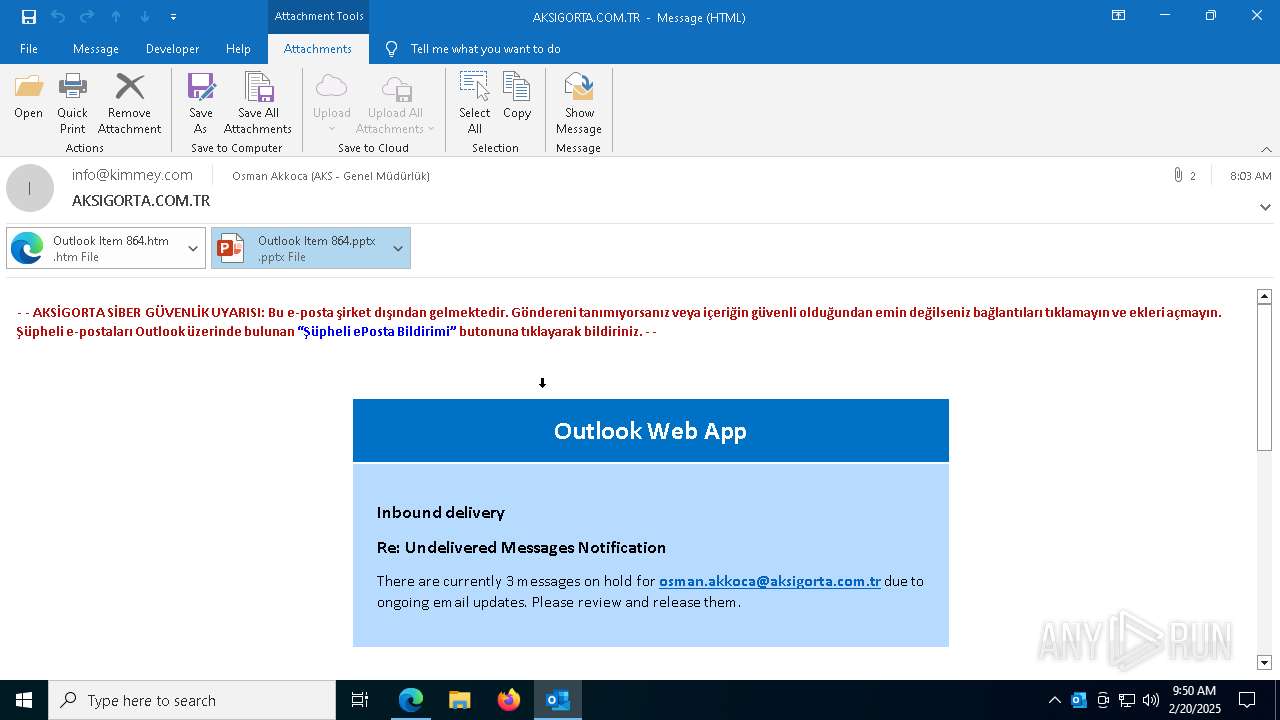1280x720 pixels.
Task: Click the Upload All Attachments dropdown
Action: click(396, 103)
